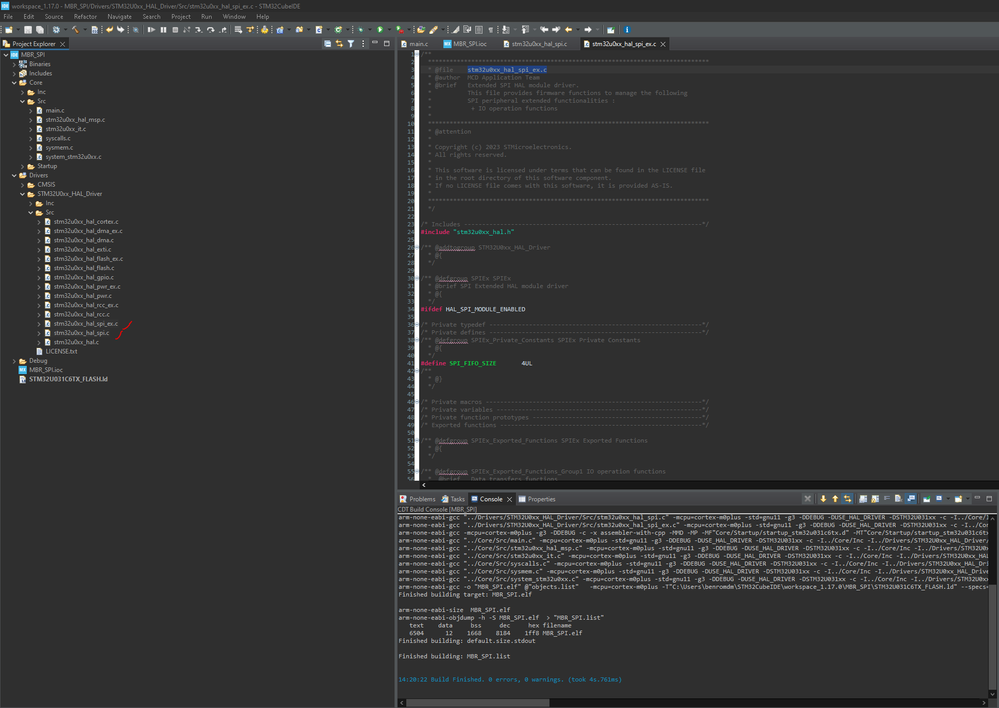This screenshot has width=999, height=708.
Task: Open the Refactor menu
Action: [85, 17]
